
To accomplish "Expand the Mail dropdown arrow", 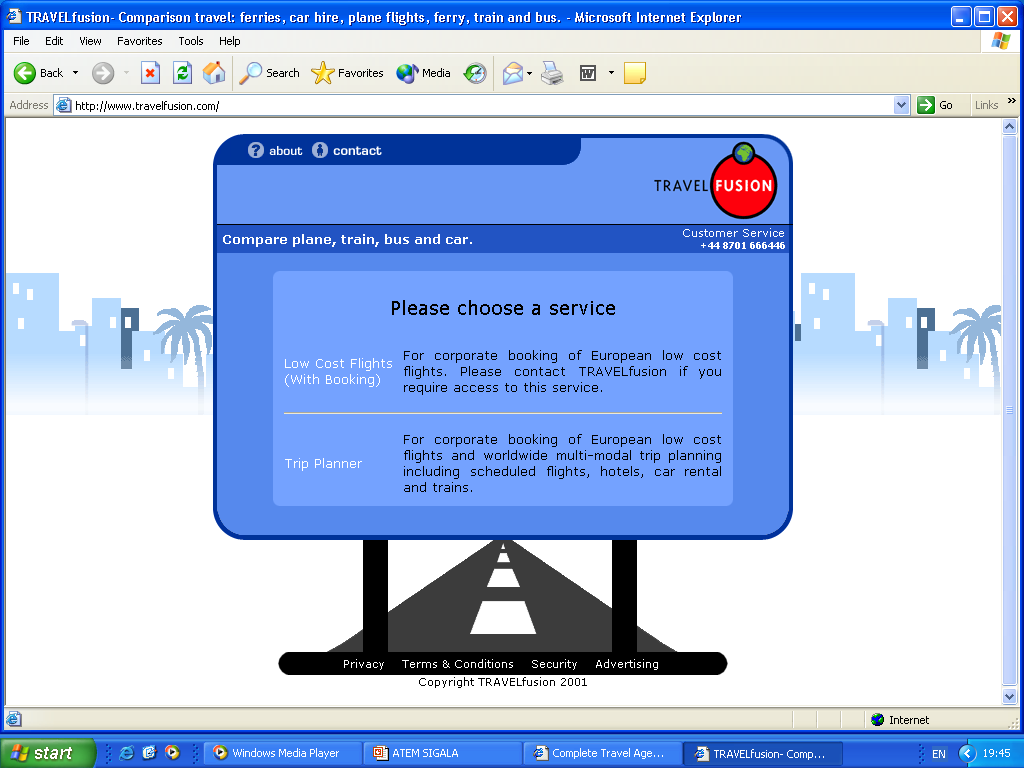I will pos(530,73).
